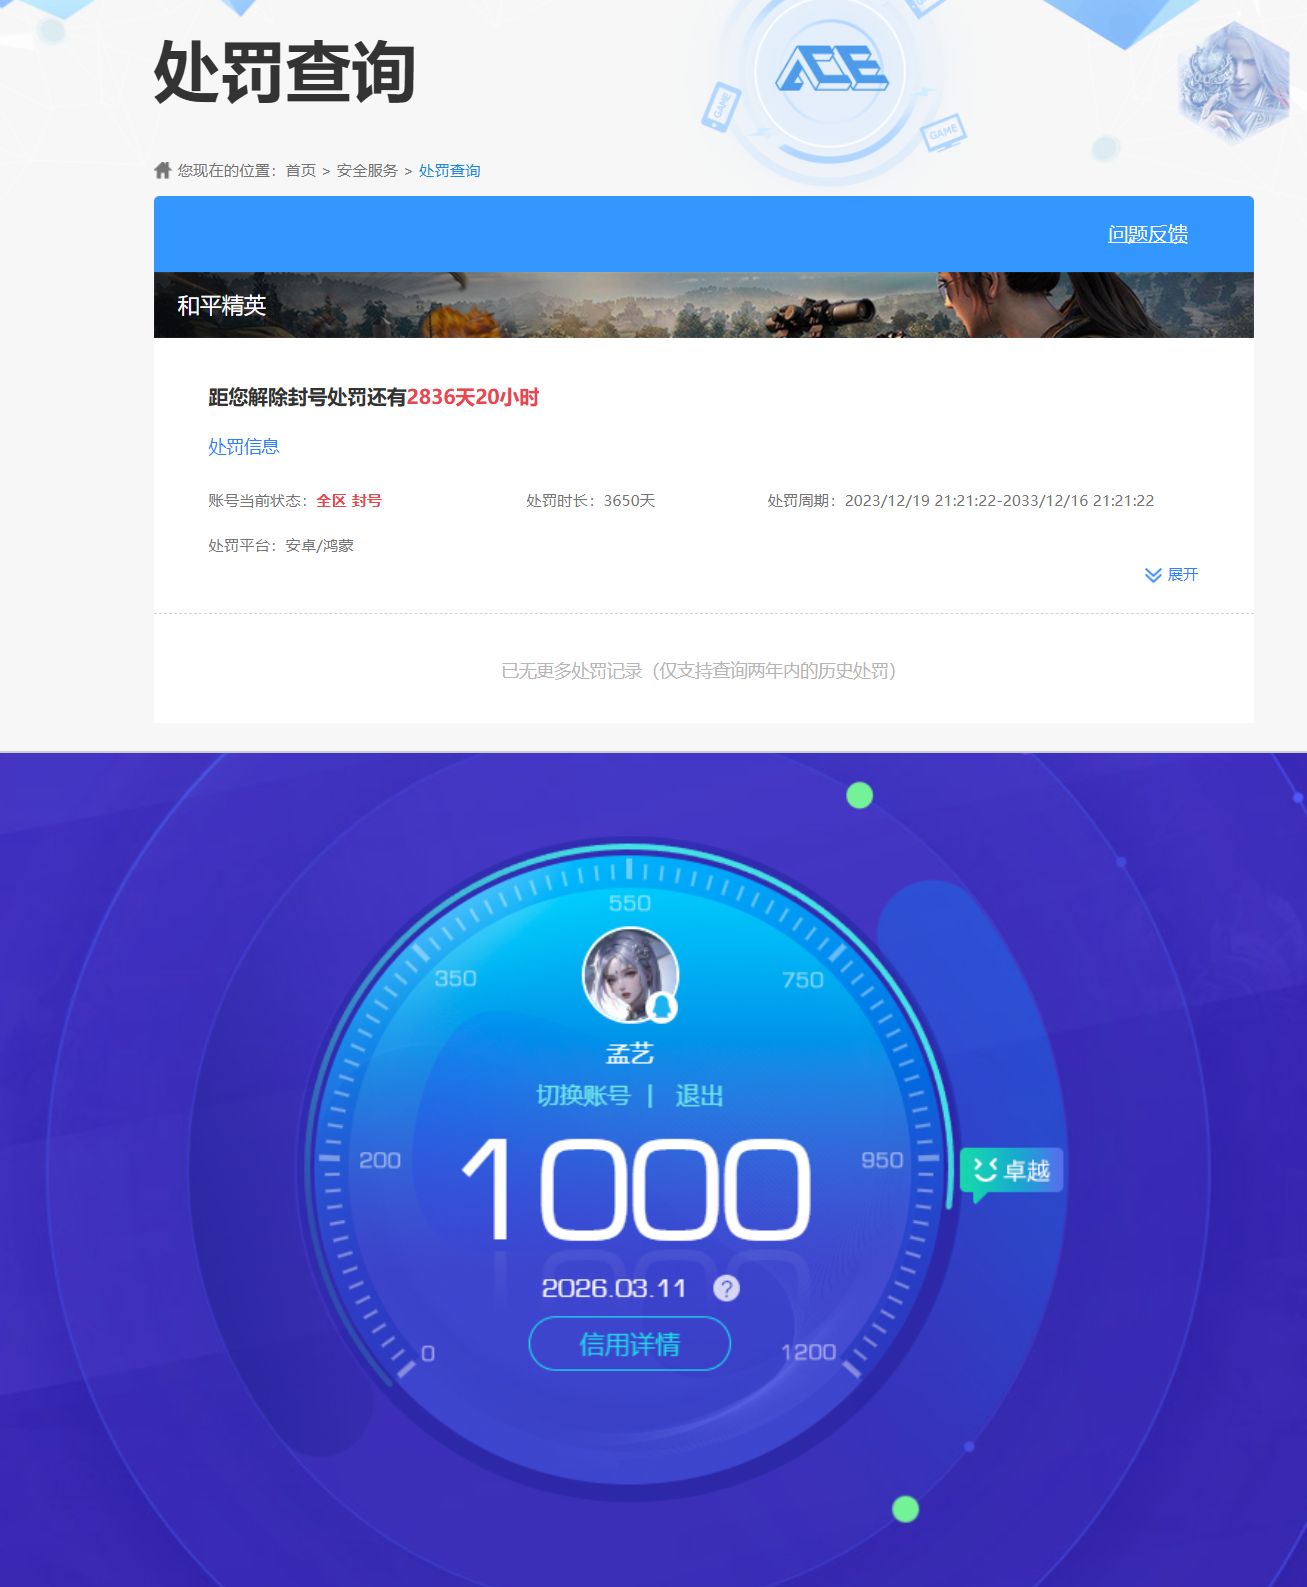Click the user avatar in credit gauge
This screenshot has width=1307, height=1587.
[x=630, y=975]
